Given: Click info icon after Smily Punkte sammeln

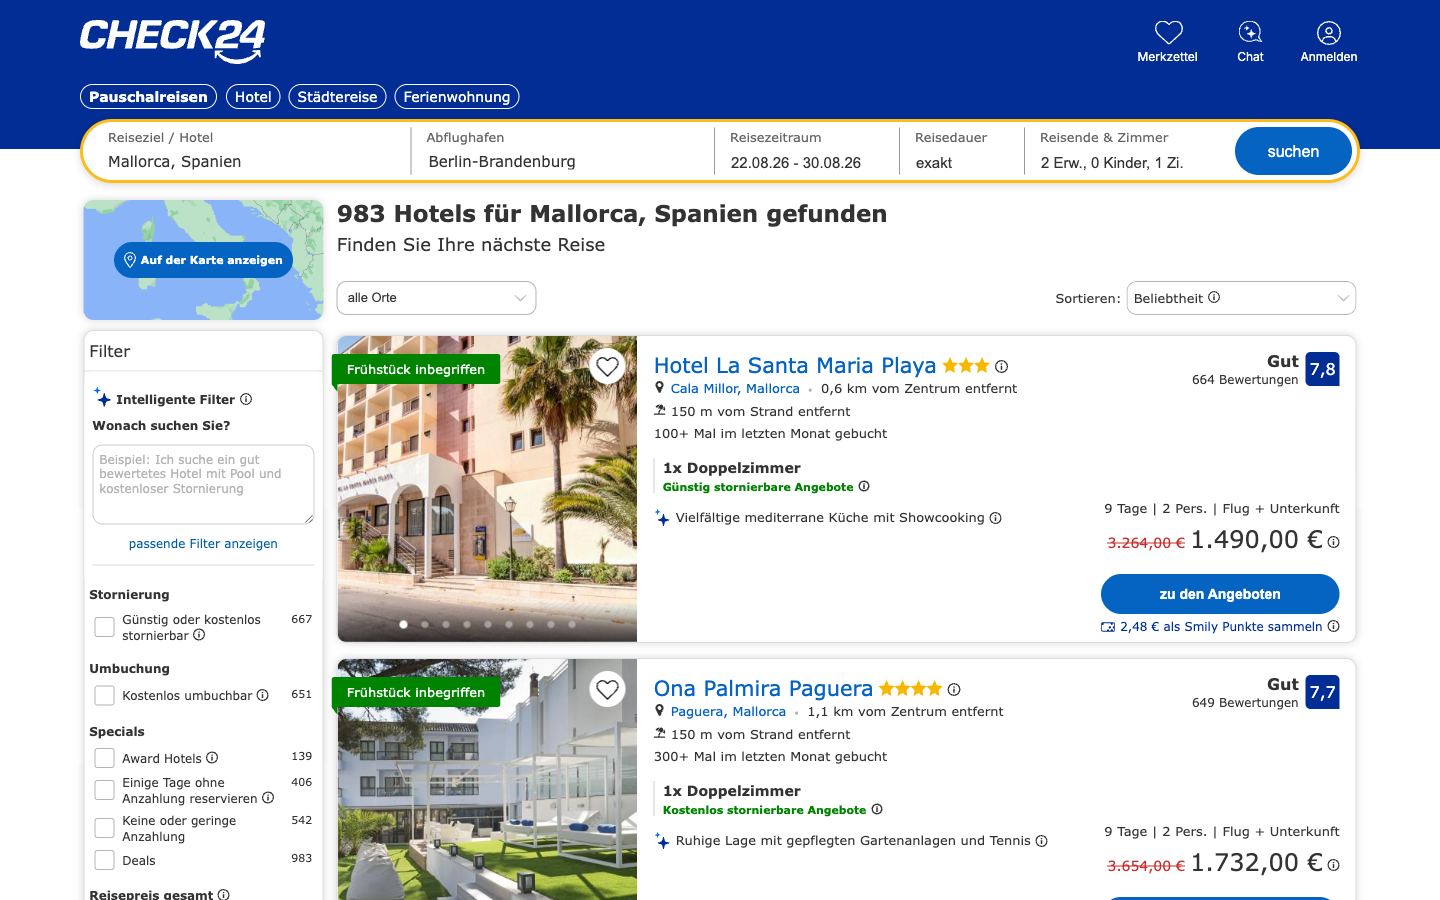Looking at the screenshot, I should [x=1333, y=626].
